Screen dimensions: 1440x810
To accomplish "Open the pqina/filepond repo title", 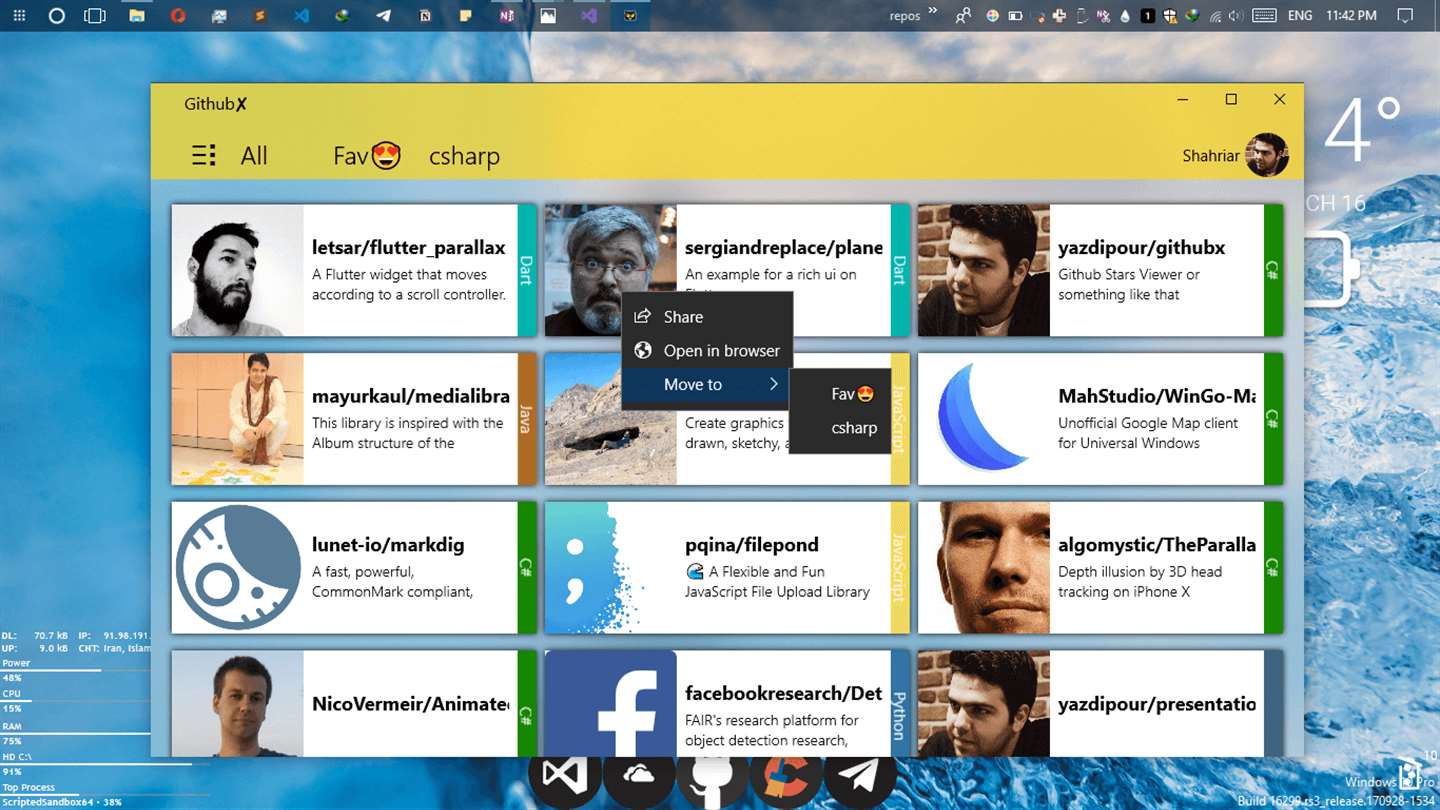I will click(x=752, y=545).
